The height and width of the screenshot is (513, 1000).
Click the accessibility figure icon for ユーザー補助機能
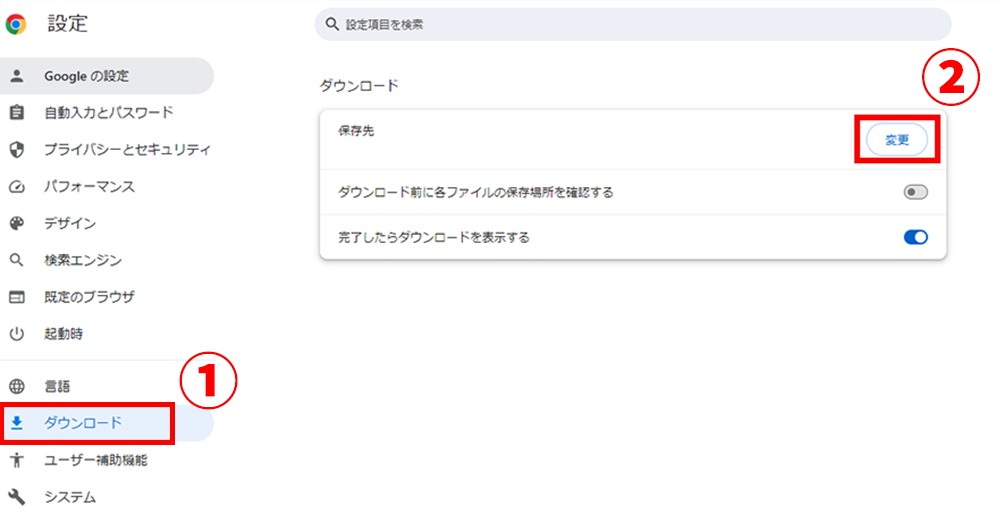pos(17,460)
